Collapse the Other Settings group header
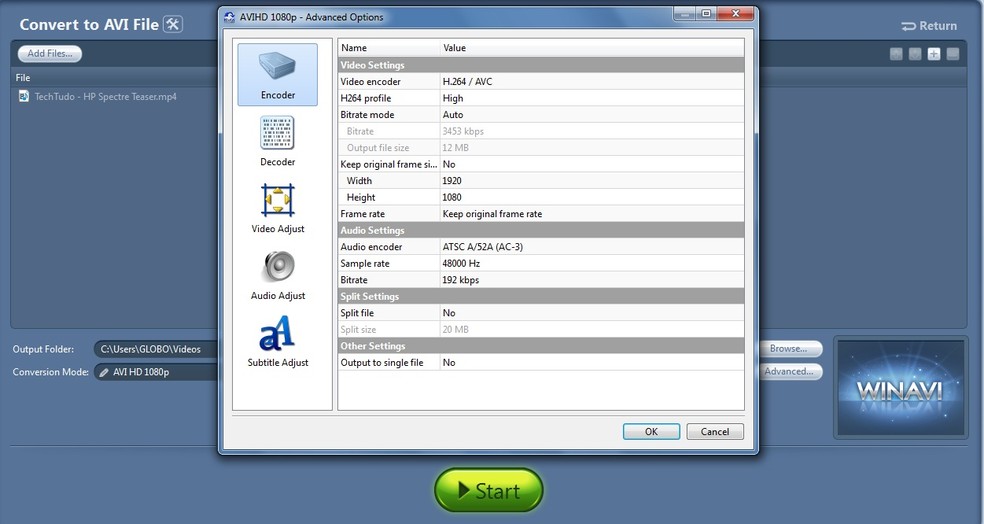Image resolution: width=984 pixels, height=524 pixels. (541, 346)
